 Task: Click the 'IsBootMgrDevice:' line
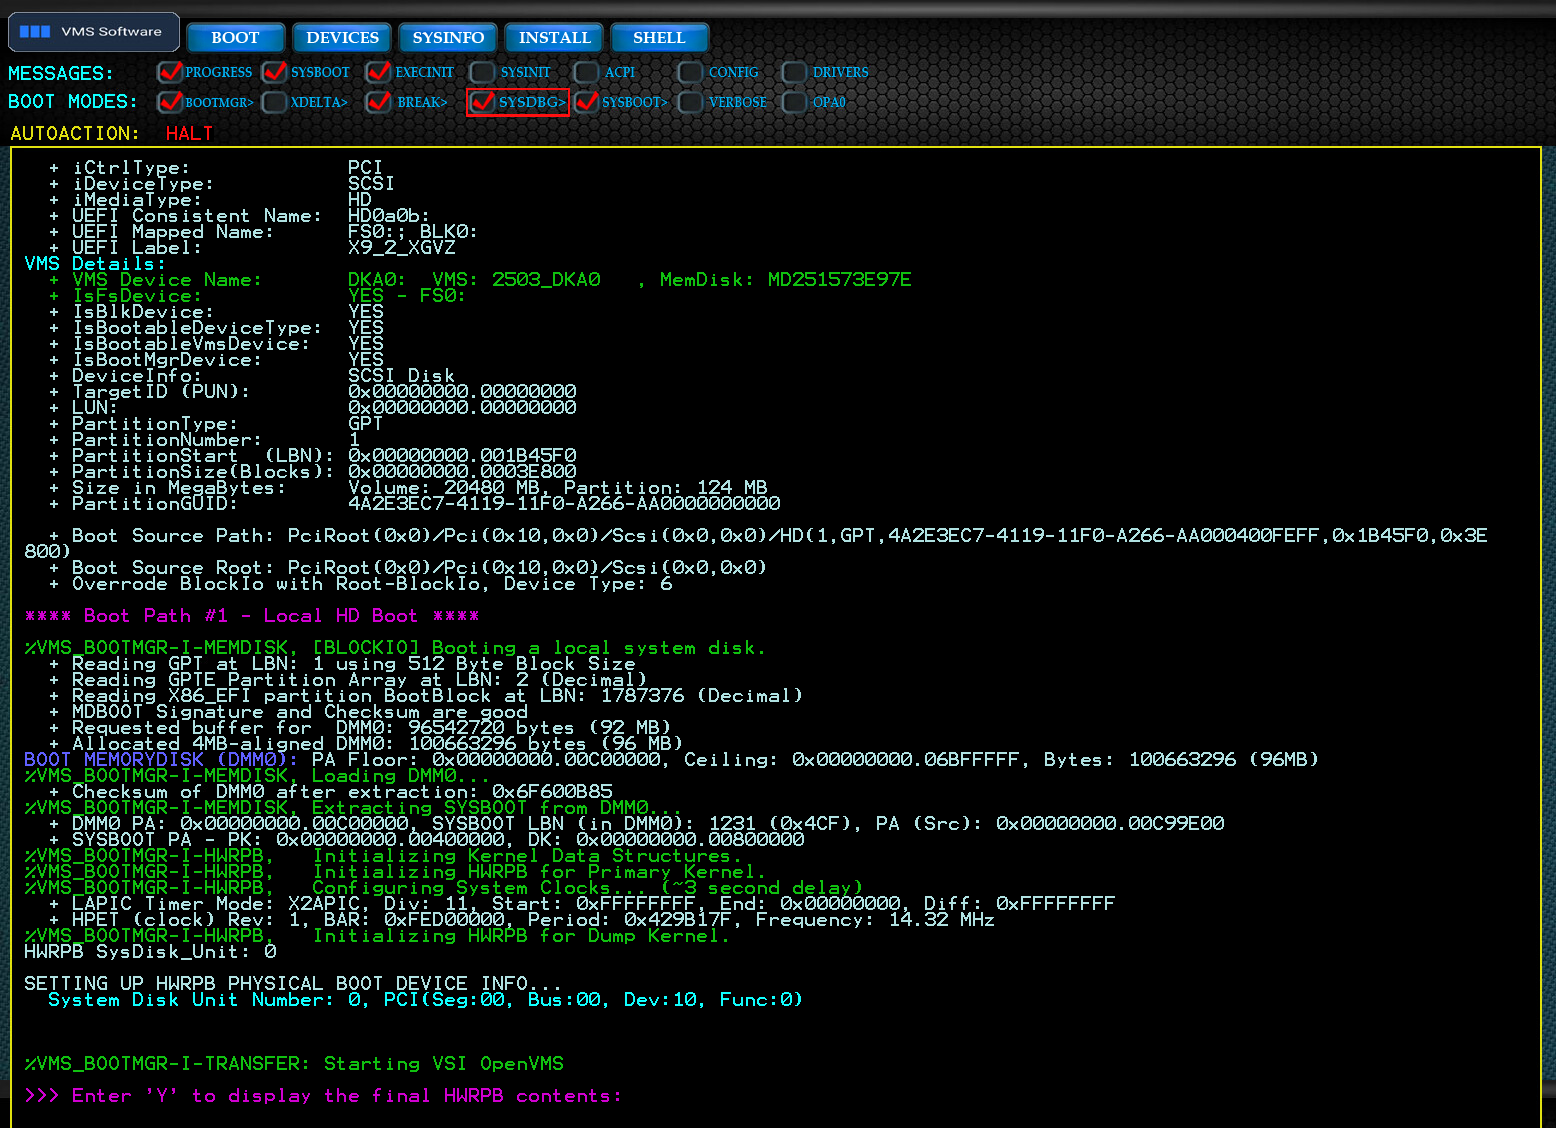coord(216,360)
